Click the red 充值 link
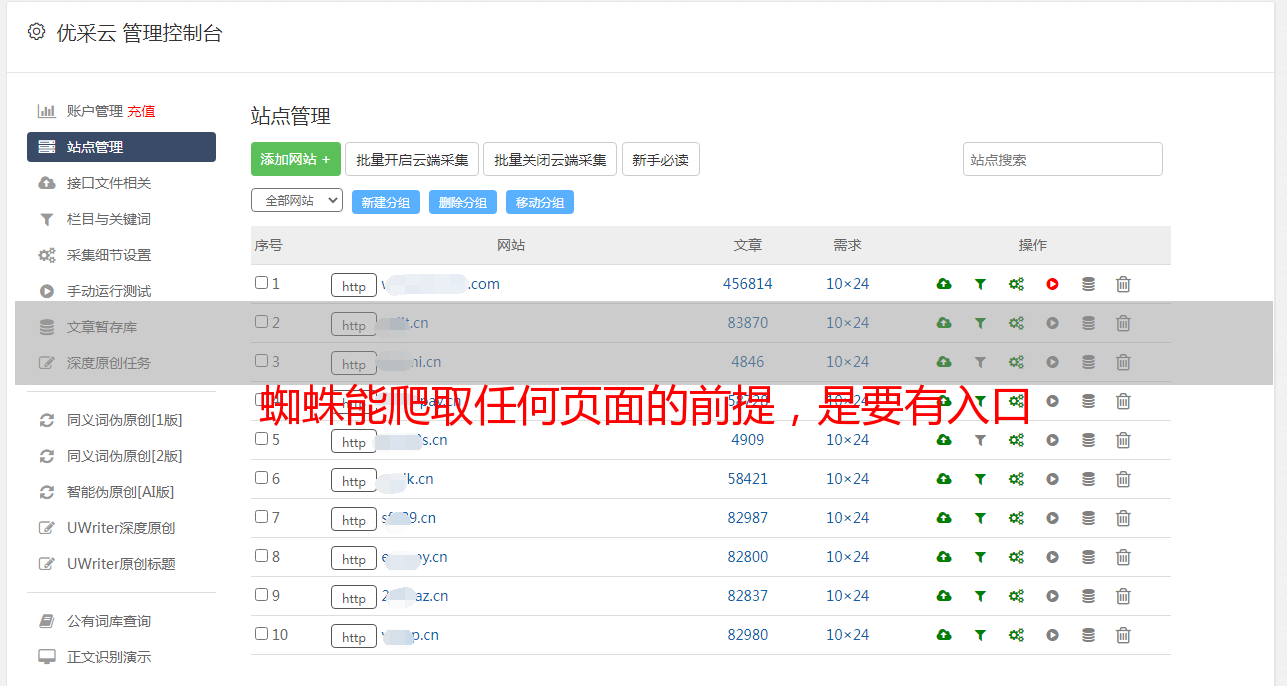Viewport: 1287px width, 686px height. tap(141, 111)
